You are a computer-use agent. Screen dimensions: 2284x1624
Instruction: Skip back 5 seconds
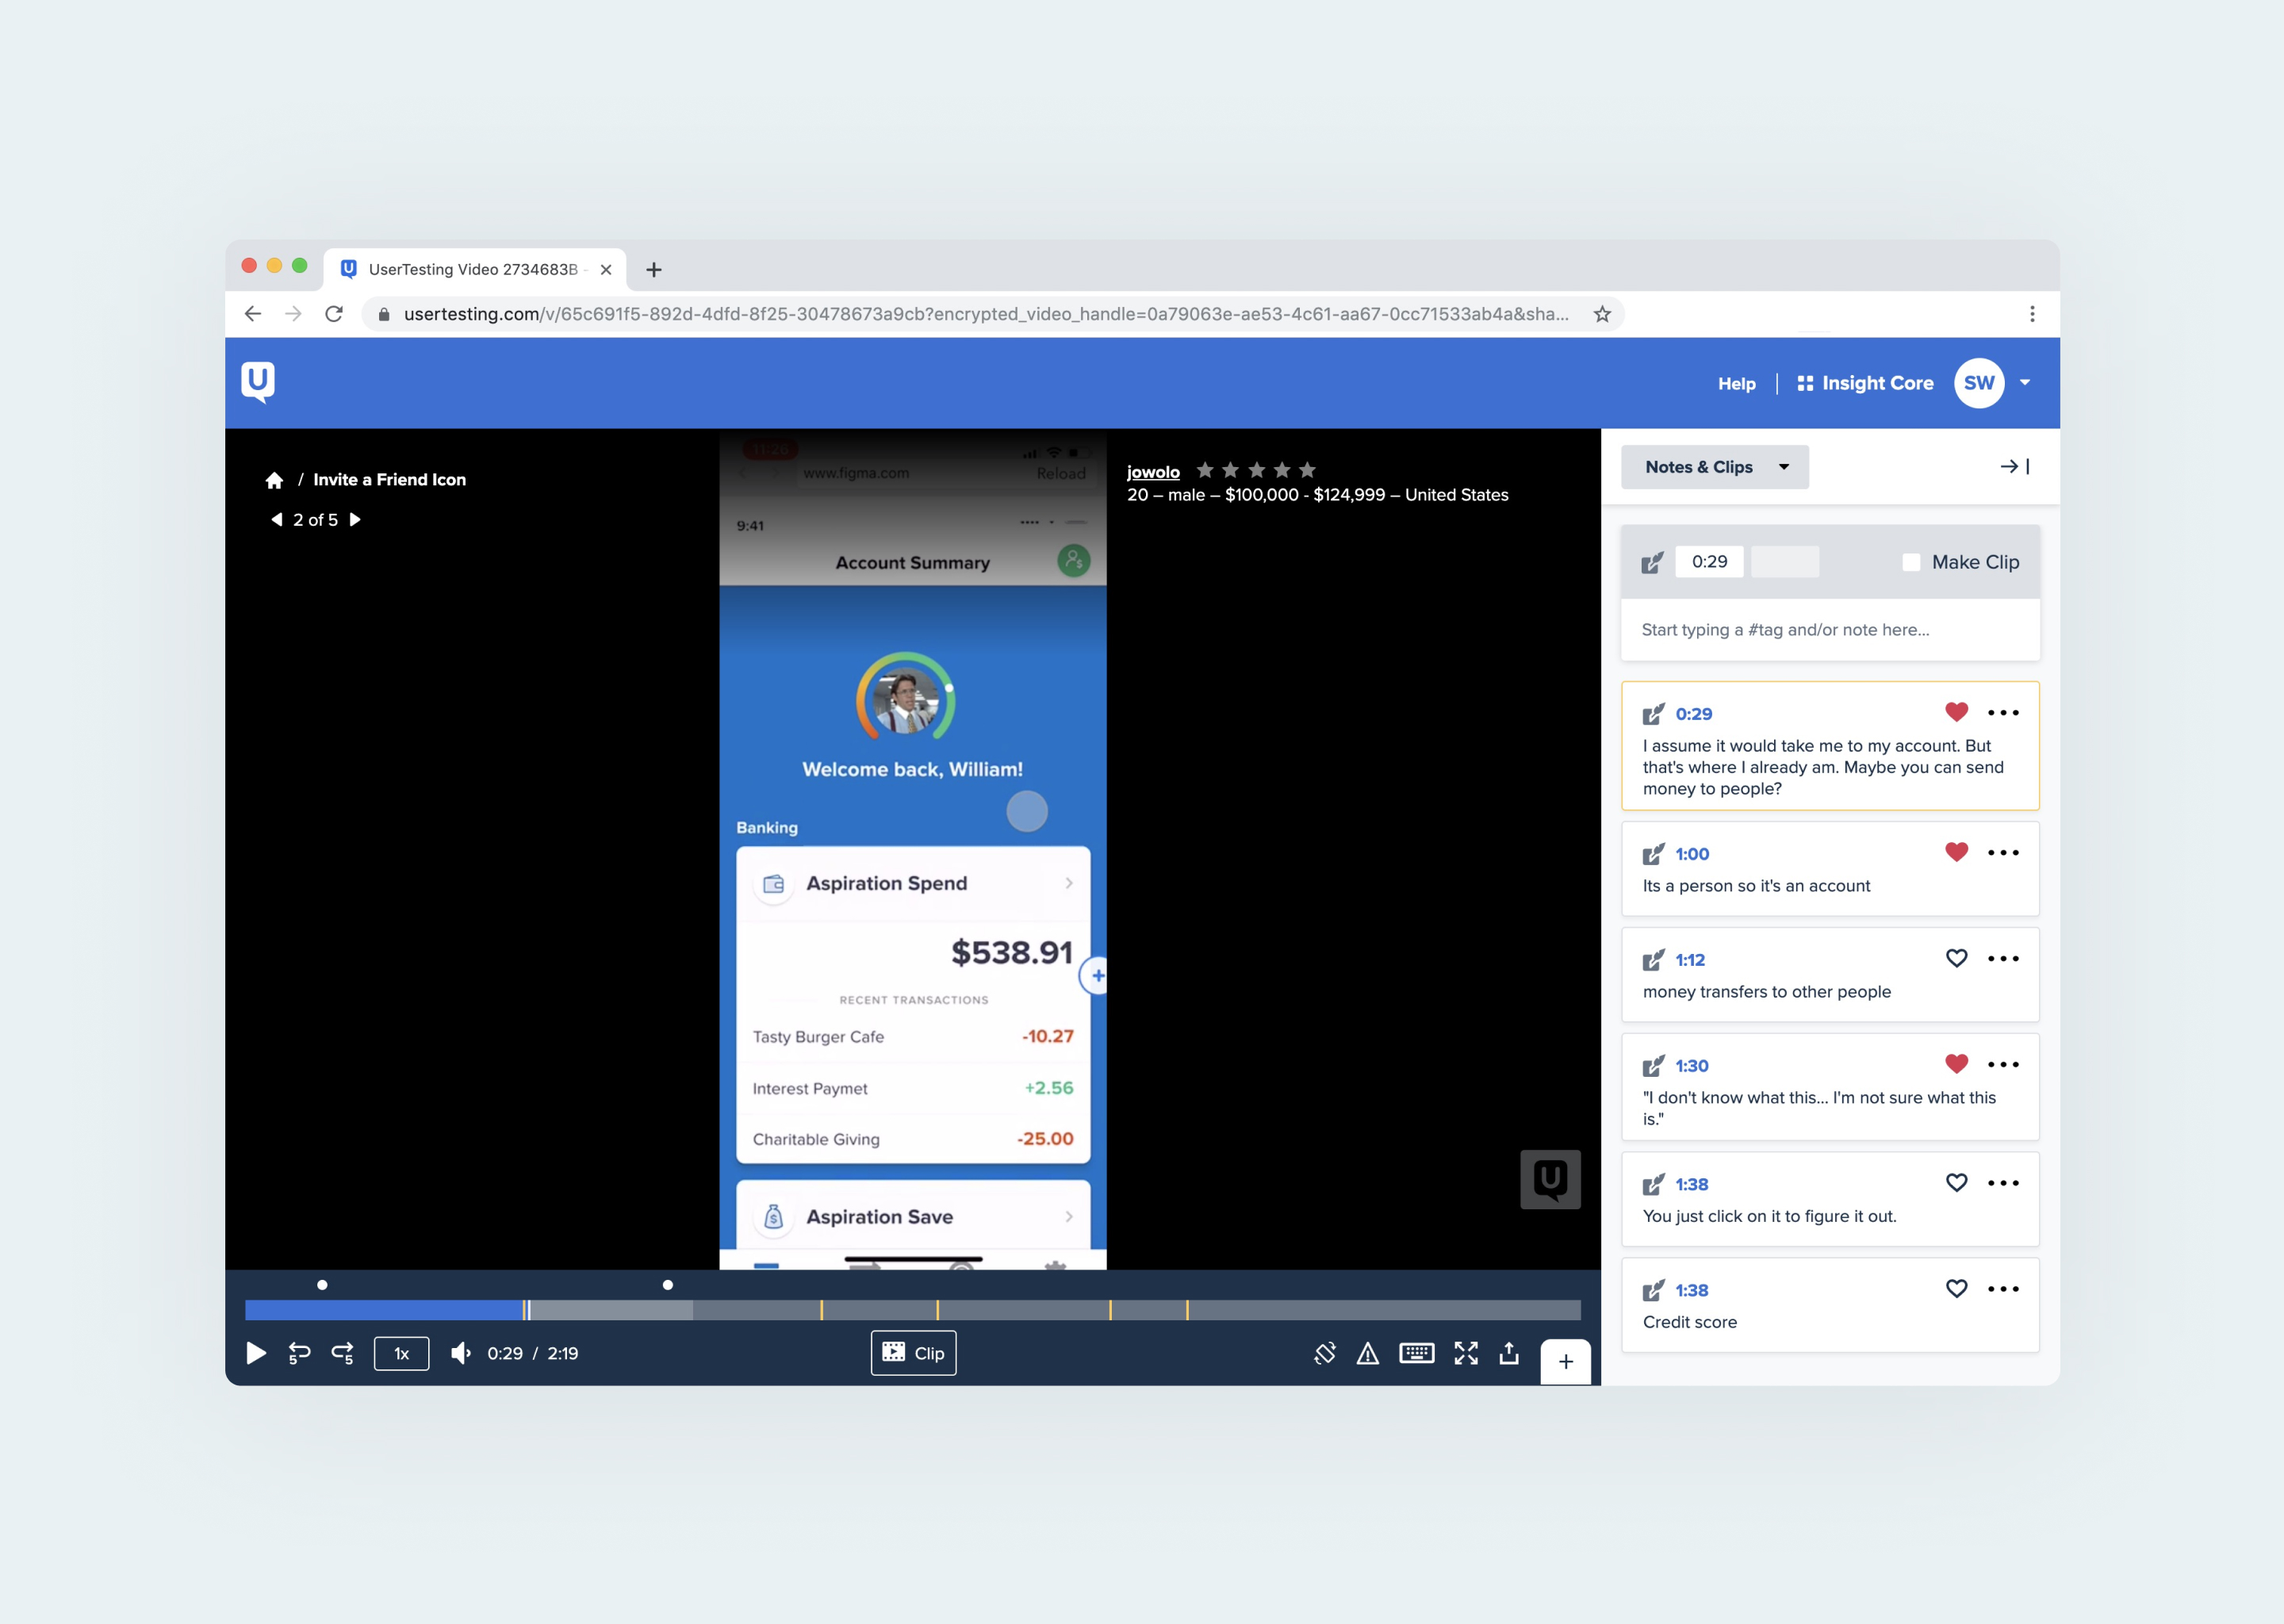pyautogui.click(x=299, y=1353)
